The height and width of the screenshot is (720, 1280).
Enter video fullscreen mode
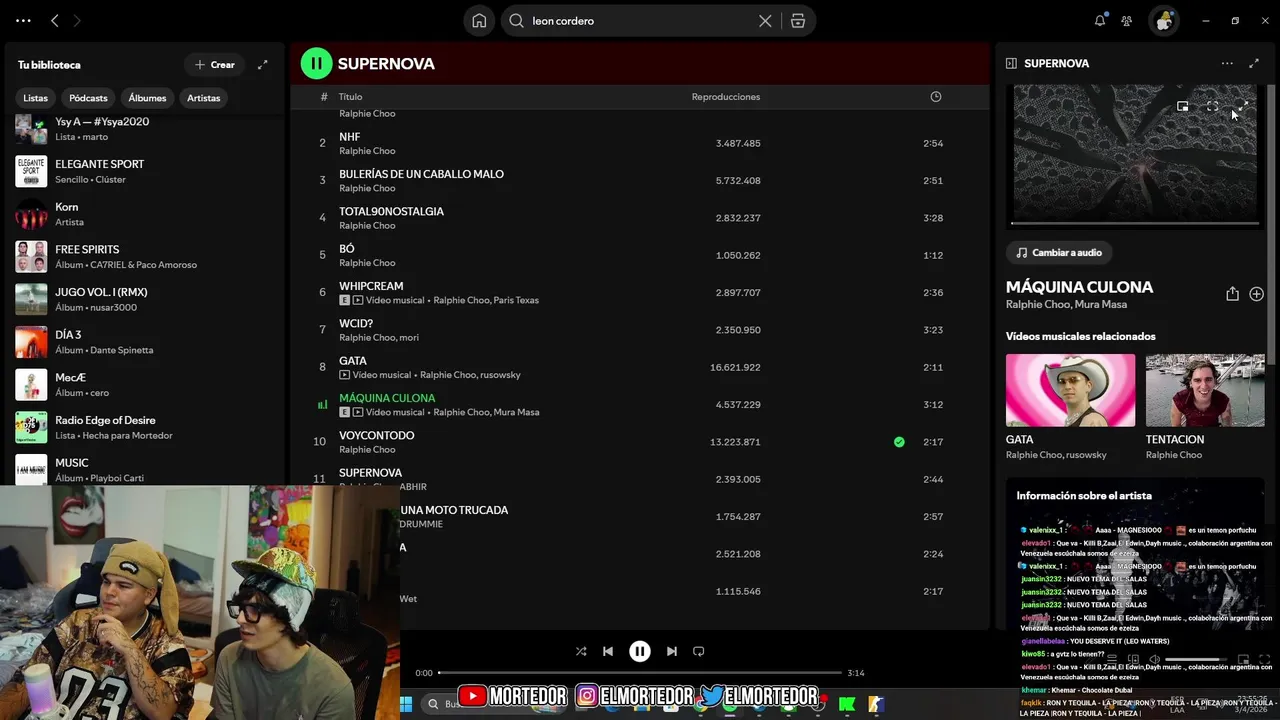coord(1212,106)
